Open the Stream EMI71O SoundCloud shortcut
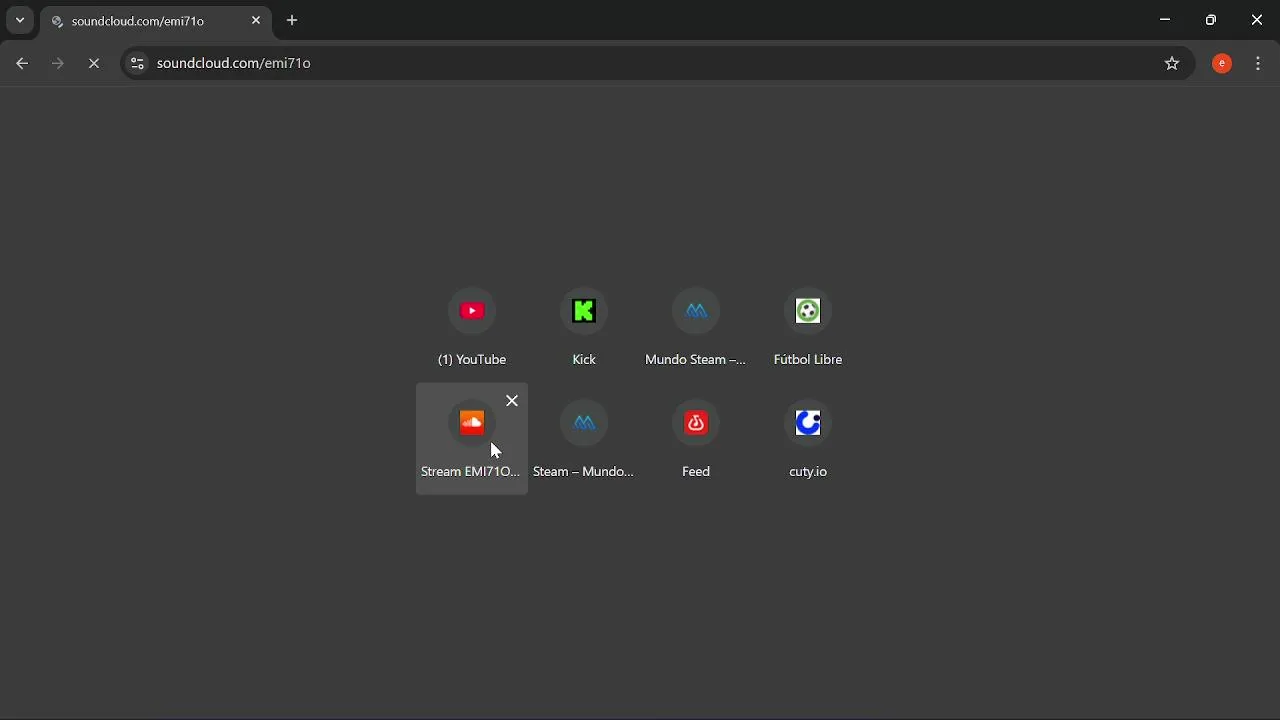This screenshot has width=1280, height=720. [x=472, y=439]
